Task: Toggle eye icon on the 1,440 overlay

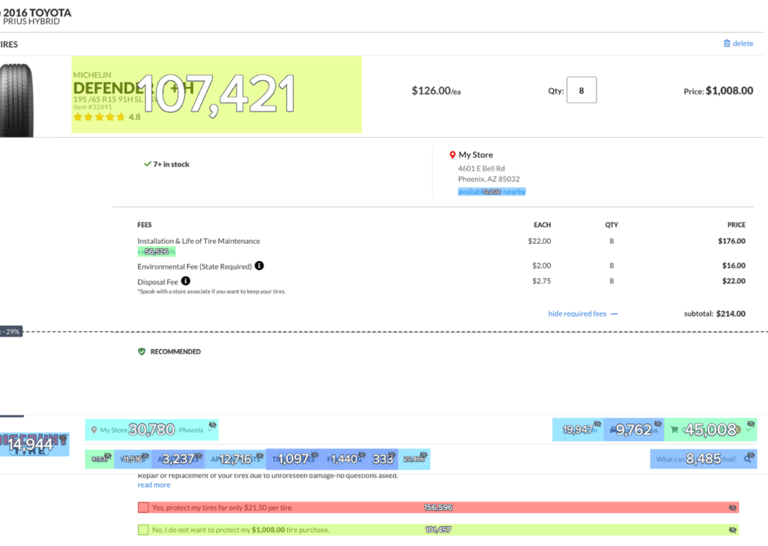Action: [361, 455]
